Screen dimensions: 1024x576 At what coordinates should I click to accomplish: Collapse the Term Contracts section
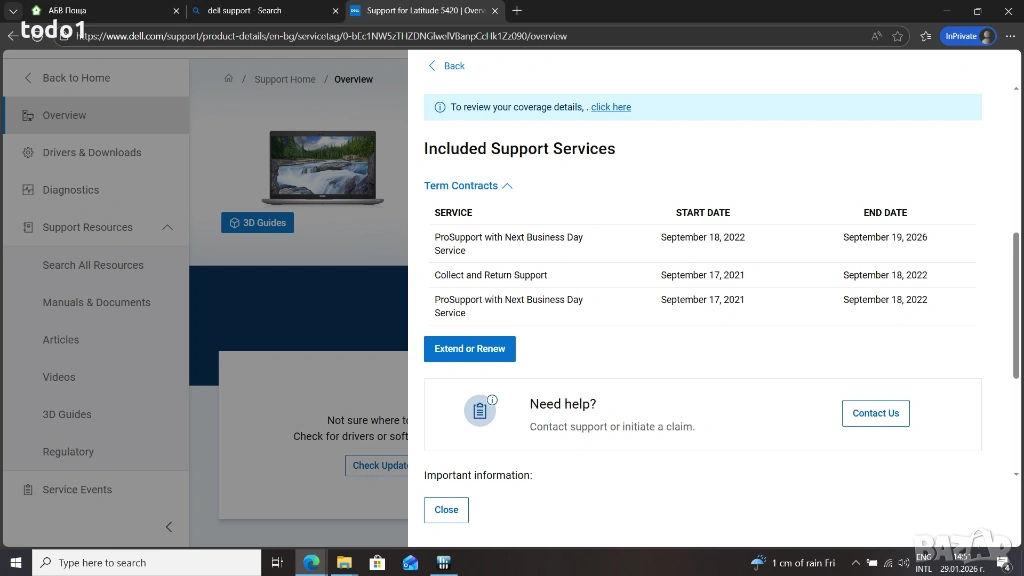(x=468, y=186)
